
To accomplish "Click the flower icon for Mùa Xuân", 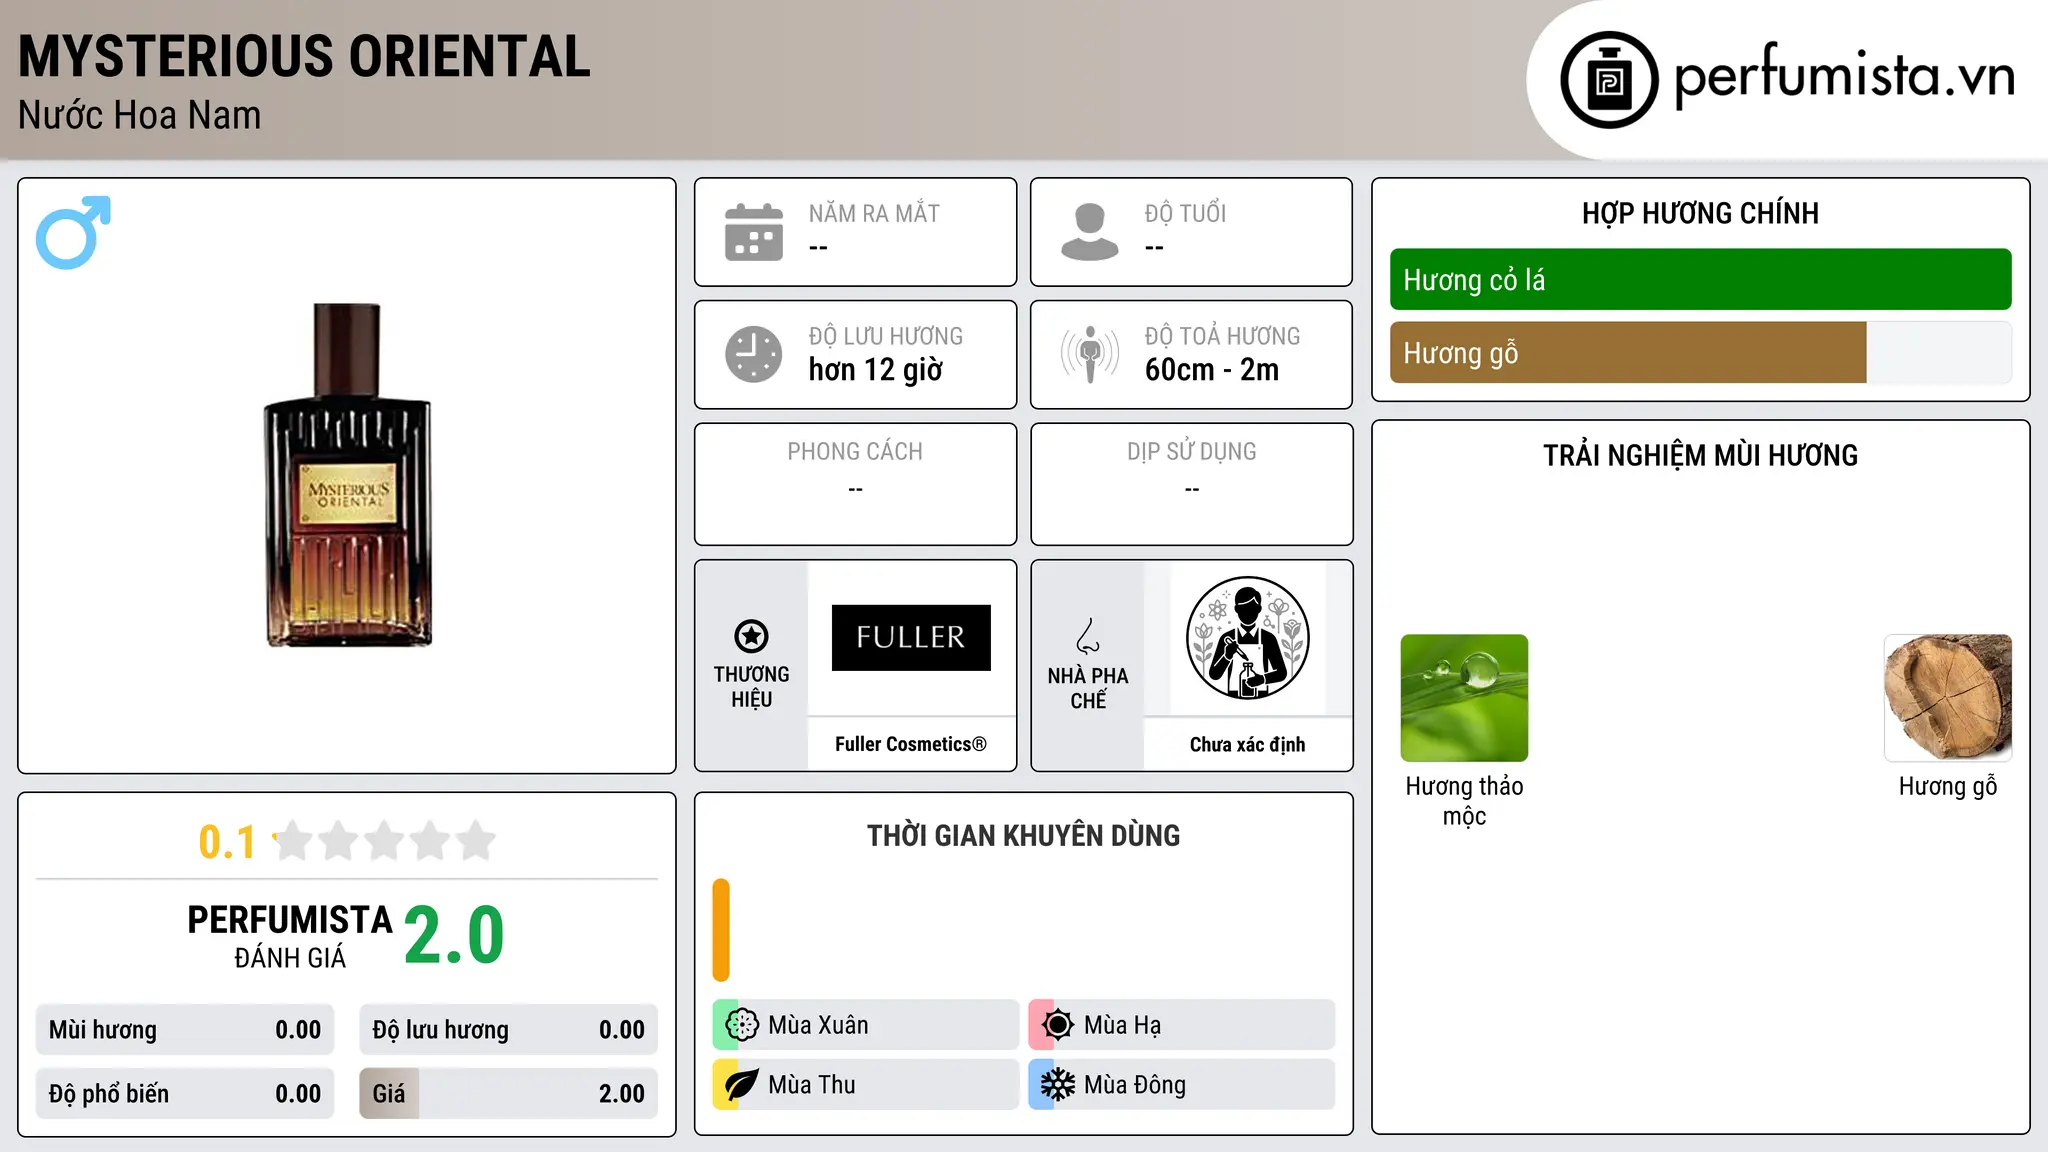I will [742, 1025].
